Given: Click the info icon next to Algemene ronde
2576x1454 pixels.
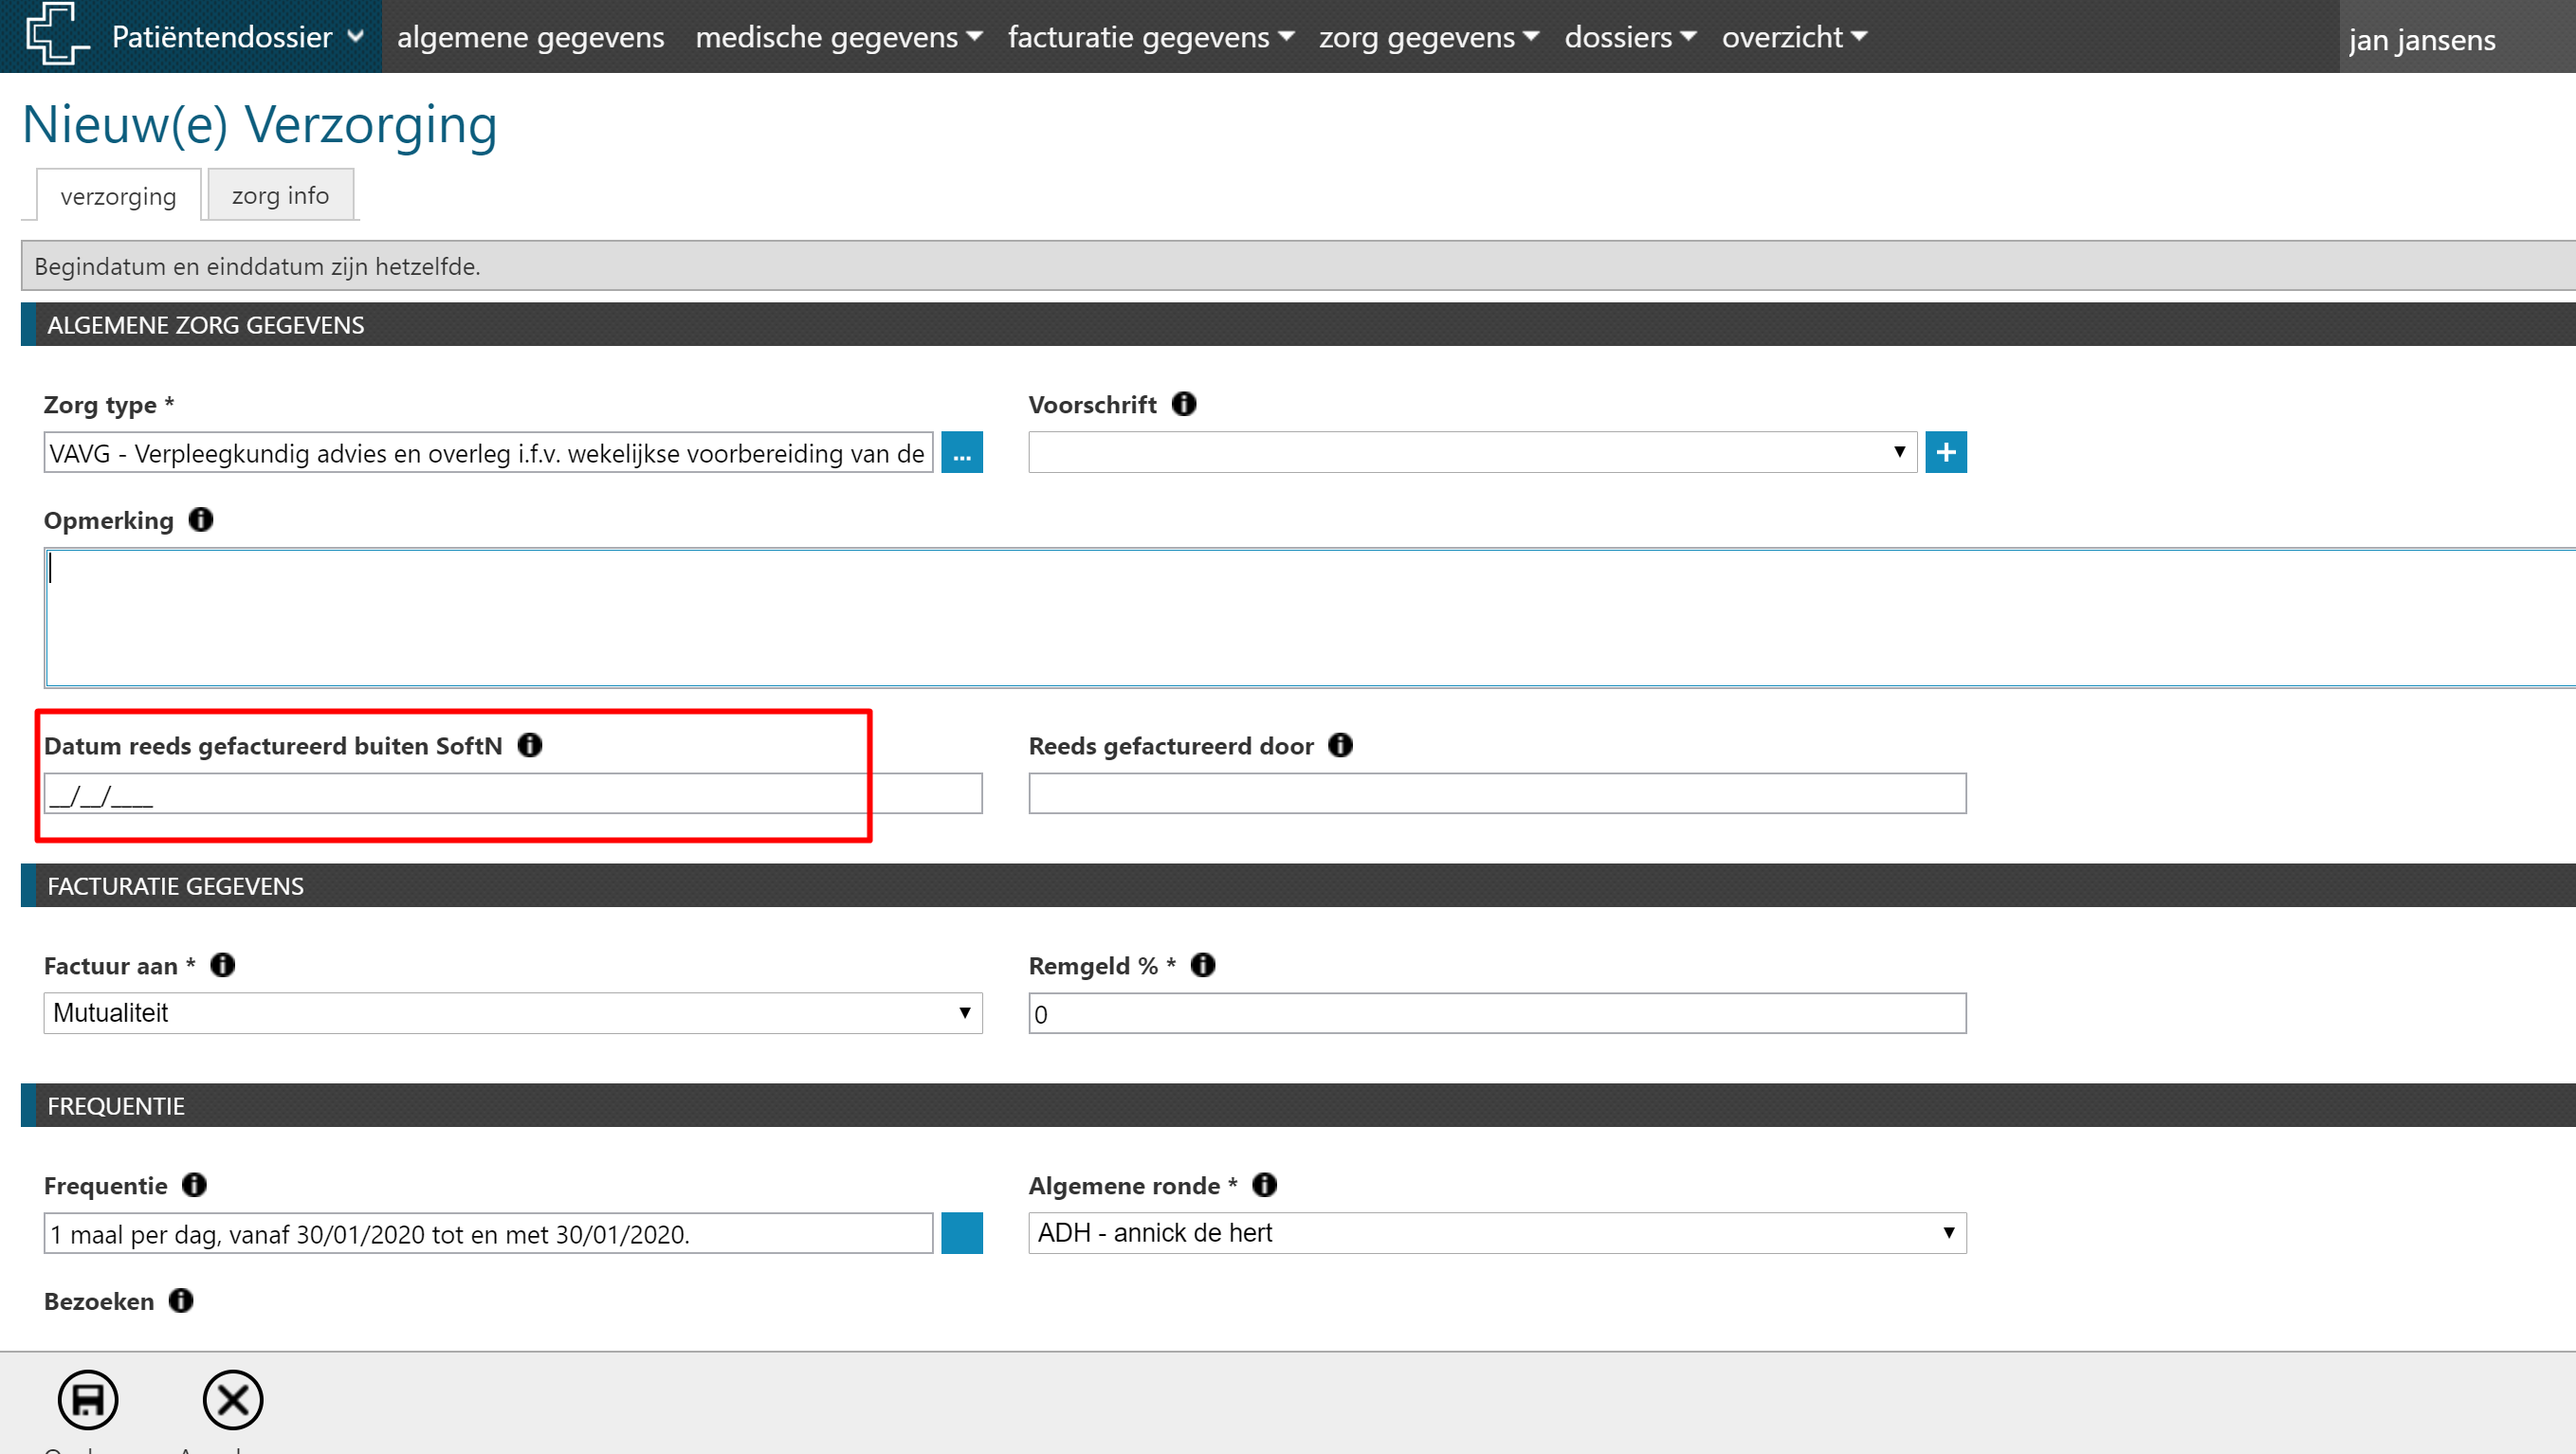Looking at the screenshot, I should pos(1264,1185).
